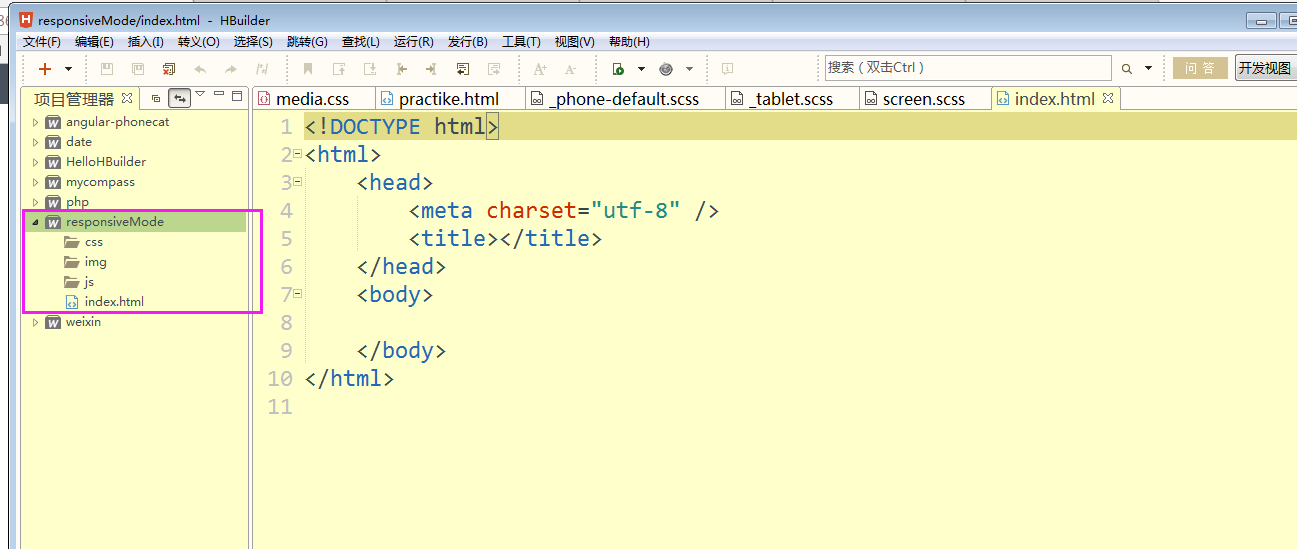
Task: Click into the search box (搜索 双击Ctrl)
Action: 968,68
